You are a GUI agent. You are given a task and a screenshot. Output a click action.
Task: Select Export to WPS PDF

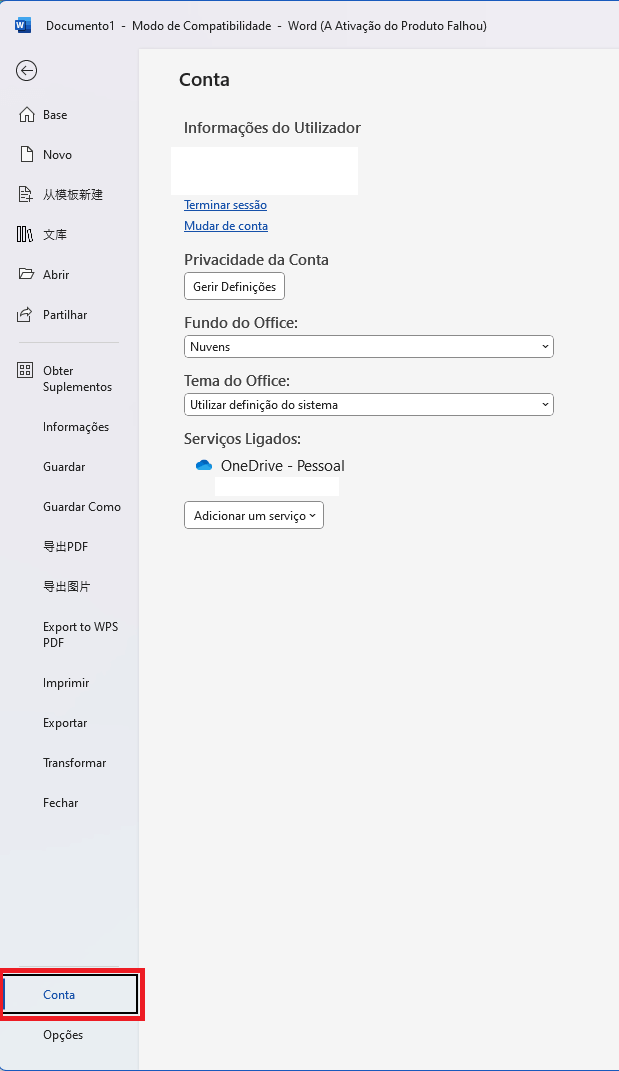click(80, 635)
